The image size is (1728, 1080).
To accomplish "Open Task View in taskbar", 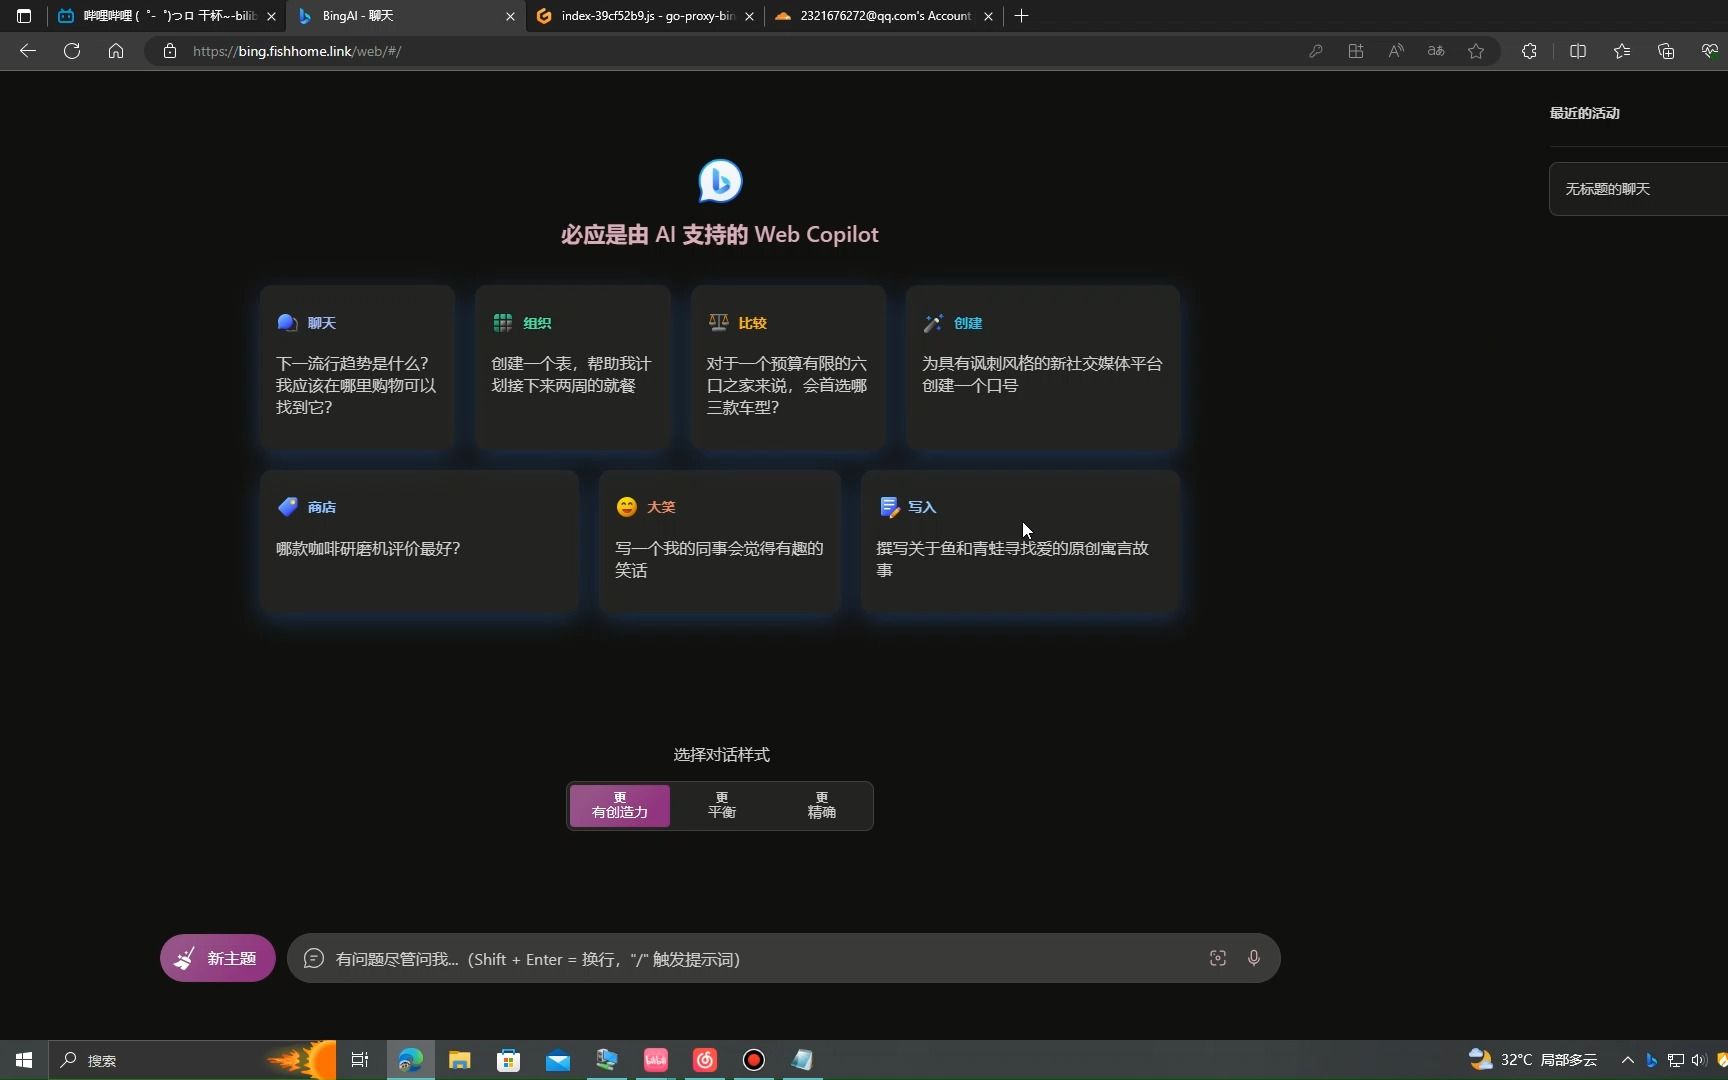I will (x=360, y=1060).
